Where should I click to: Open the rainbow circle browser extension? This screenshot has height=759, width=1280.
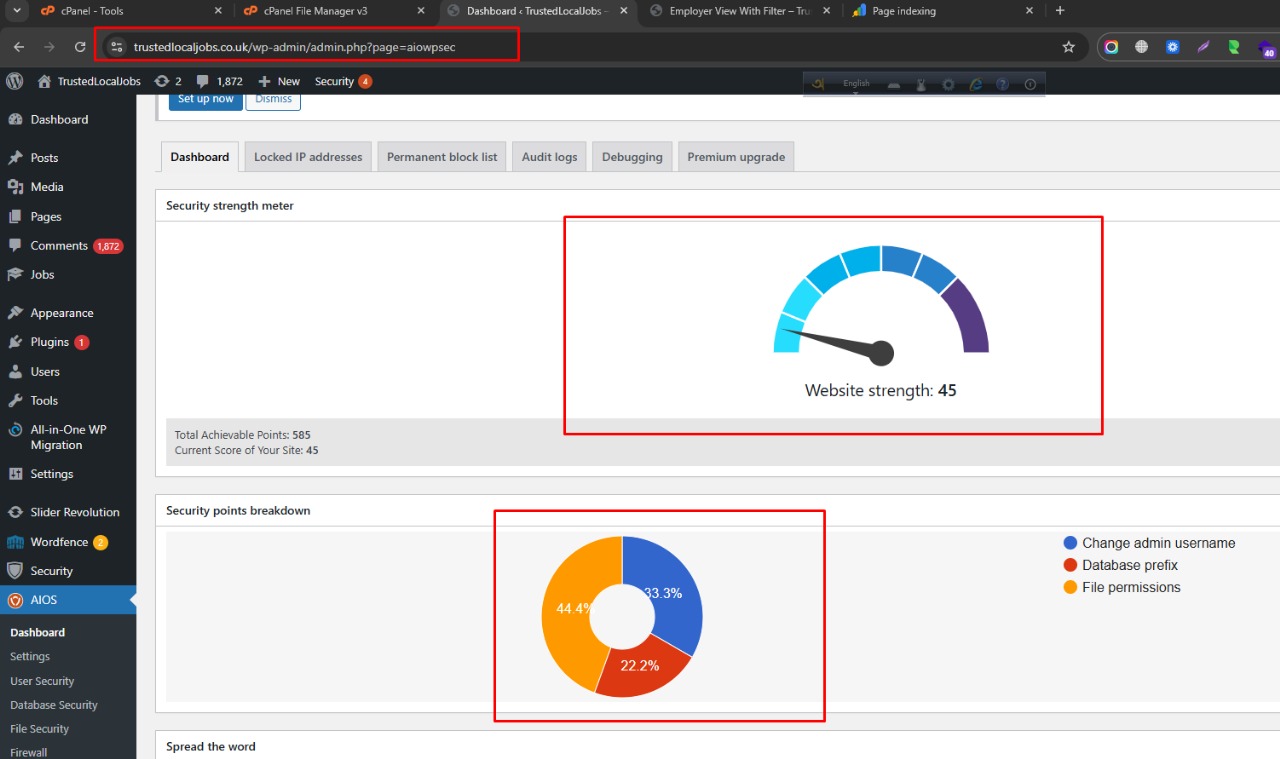[1111, 47]
